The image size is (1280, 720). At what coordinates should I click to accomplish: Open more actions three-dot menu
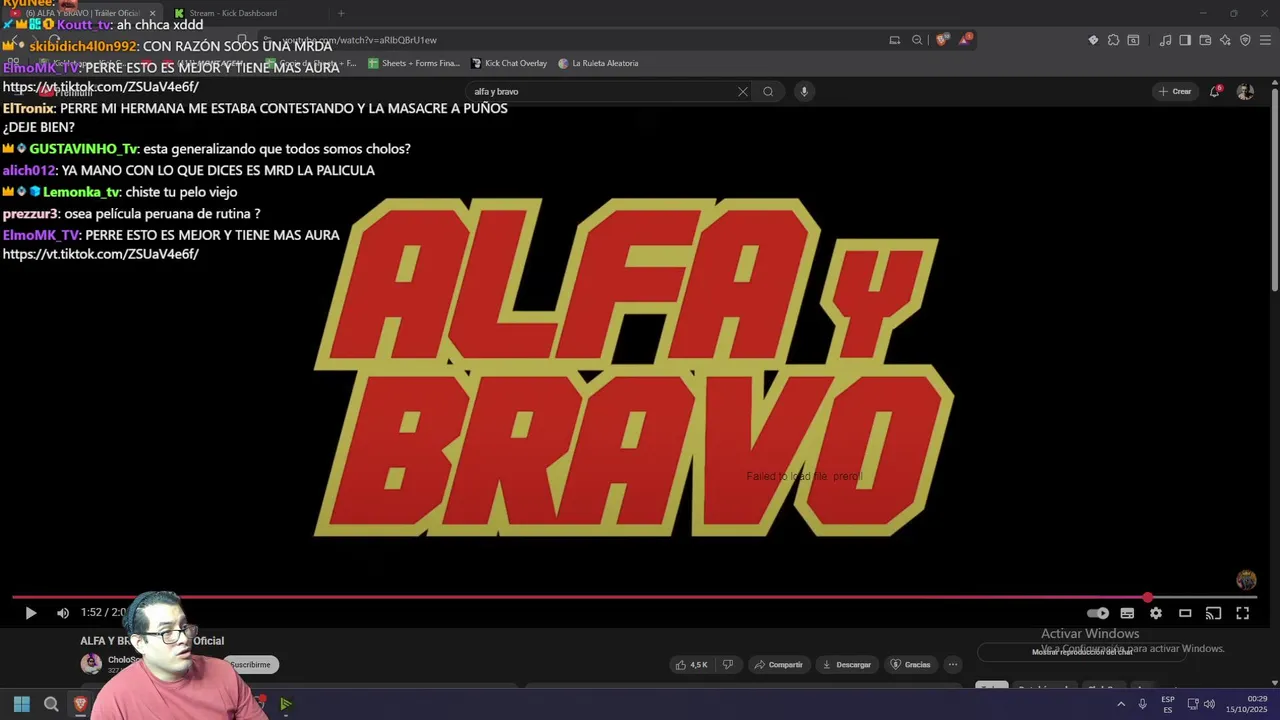point(953,664)
